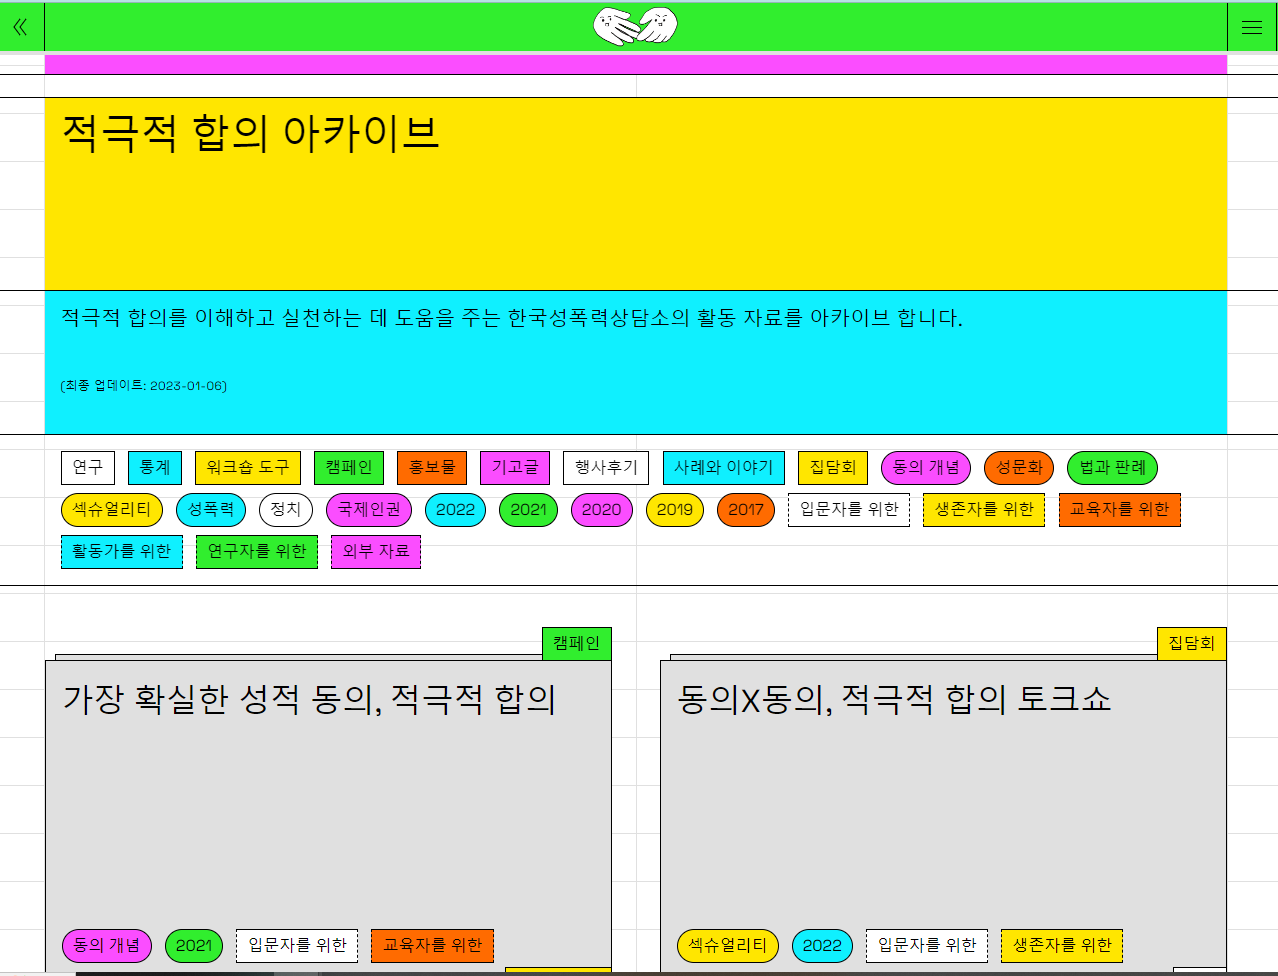This screenshot has width=1278, height=976.
Task: Open the hamburger menu
Action: pos(1251,27)
